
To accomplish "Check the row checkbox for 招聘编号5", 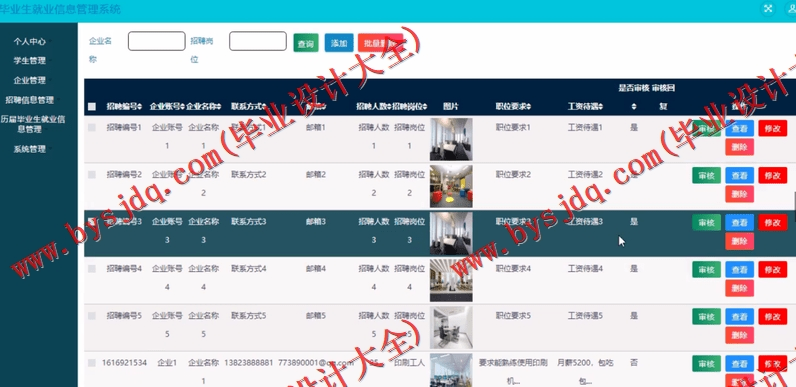I will [x=92, y=316].
